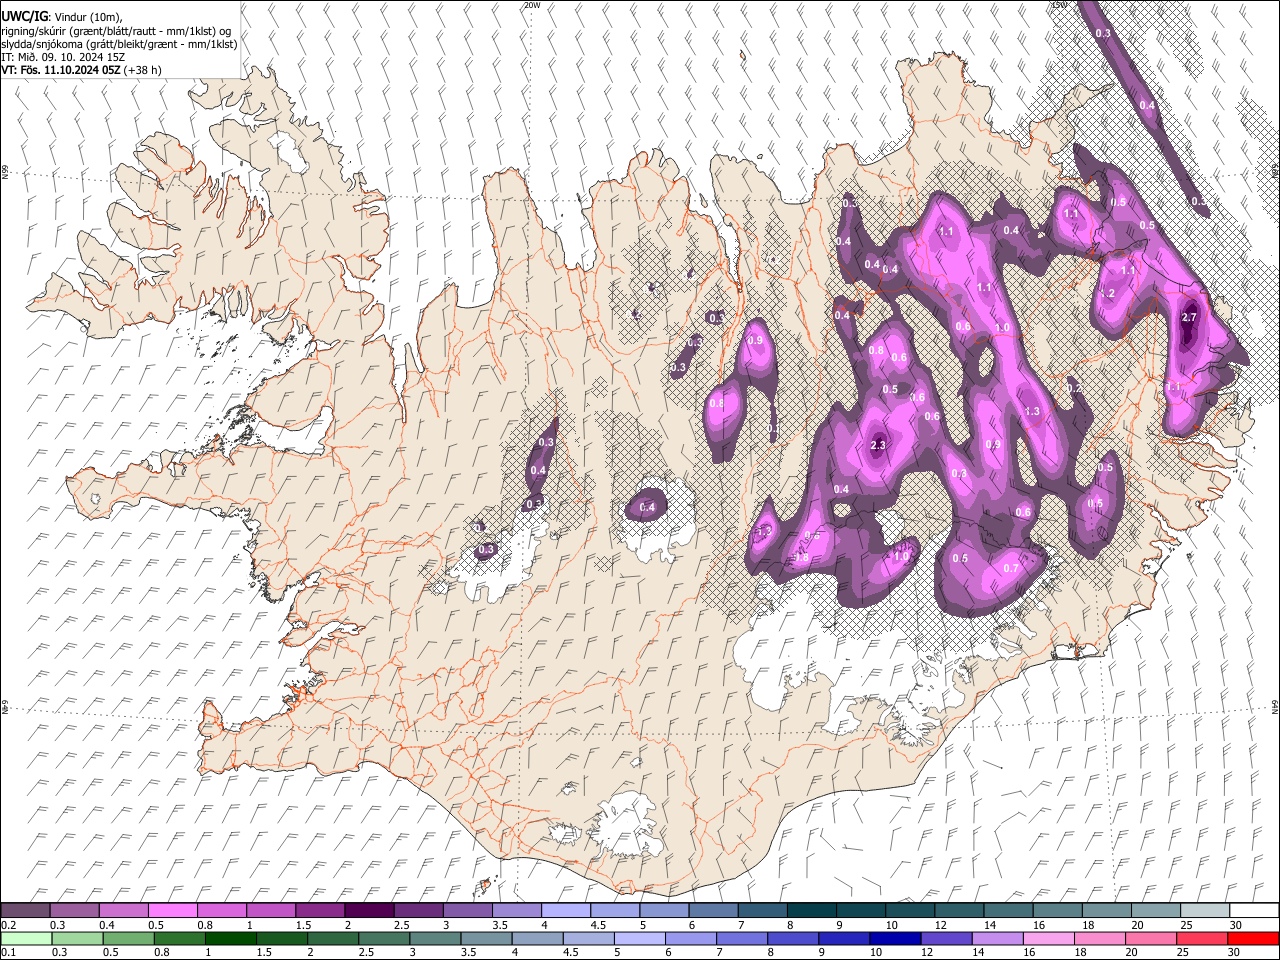Select the dark teal 8 swatch in upper legend

pos(811,911)
